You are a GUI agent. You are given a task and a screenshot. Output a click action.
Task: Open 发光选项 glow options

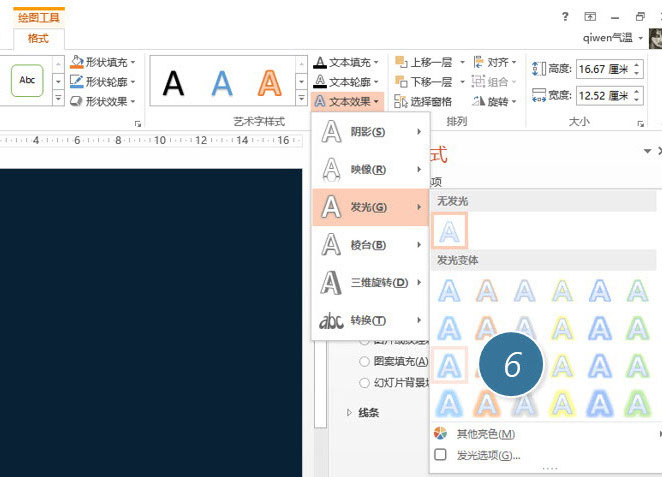(x=488, y=455)
